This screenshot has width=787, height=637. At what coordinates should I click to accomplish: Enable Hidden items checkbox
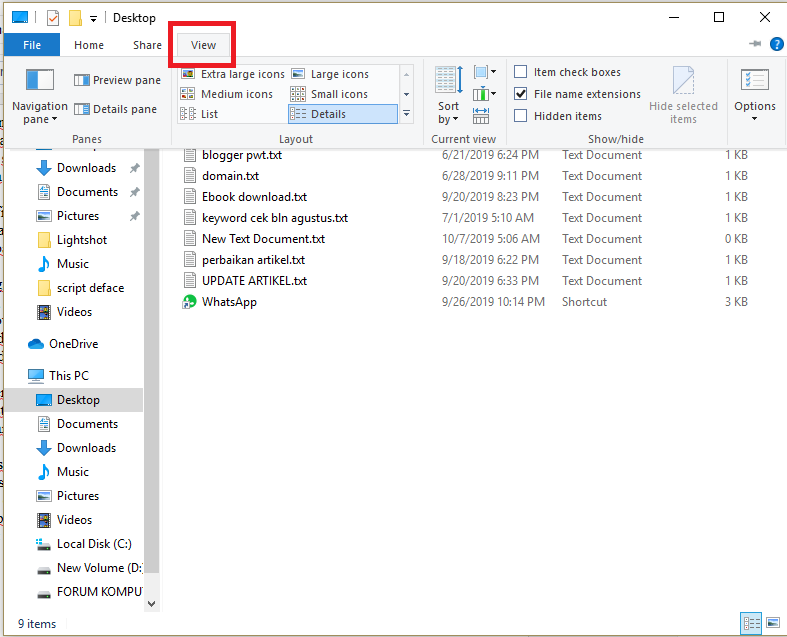tap(521, 116)
